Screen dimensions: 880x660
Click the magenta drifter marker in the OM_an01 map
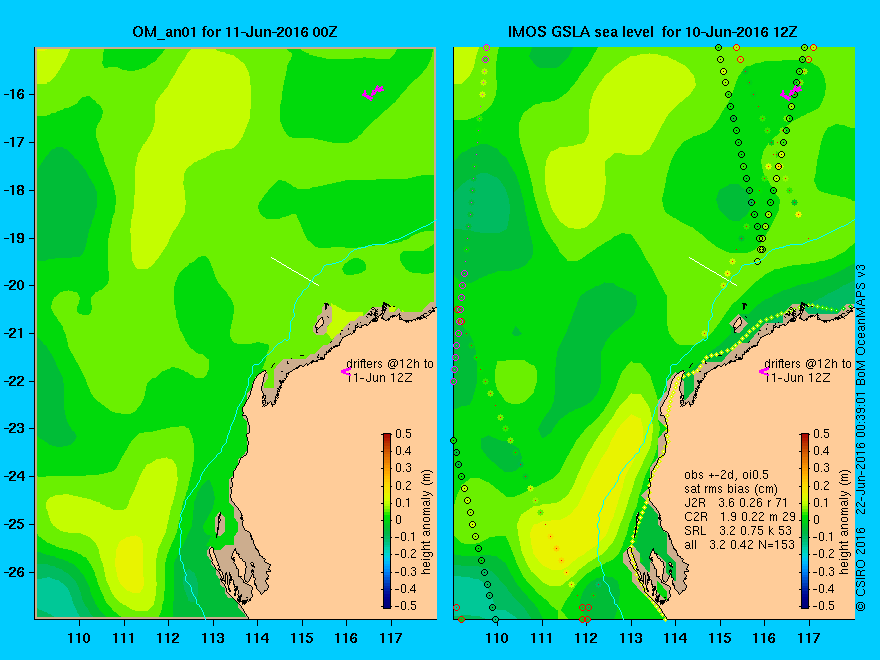(373, 93)
